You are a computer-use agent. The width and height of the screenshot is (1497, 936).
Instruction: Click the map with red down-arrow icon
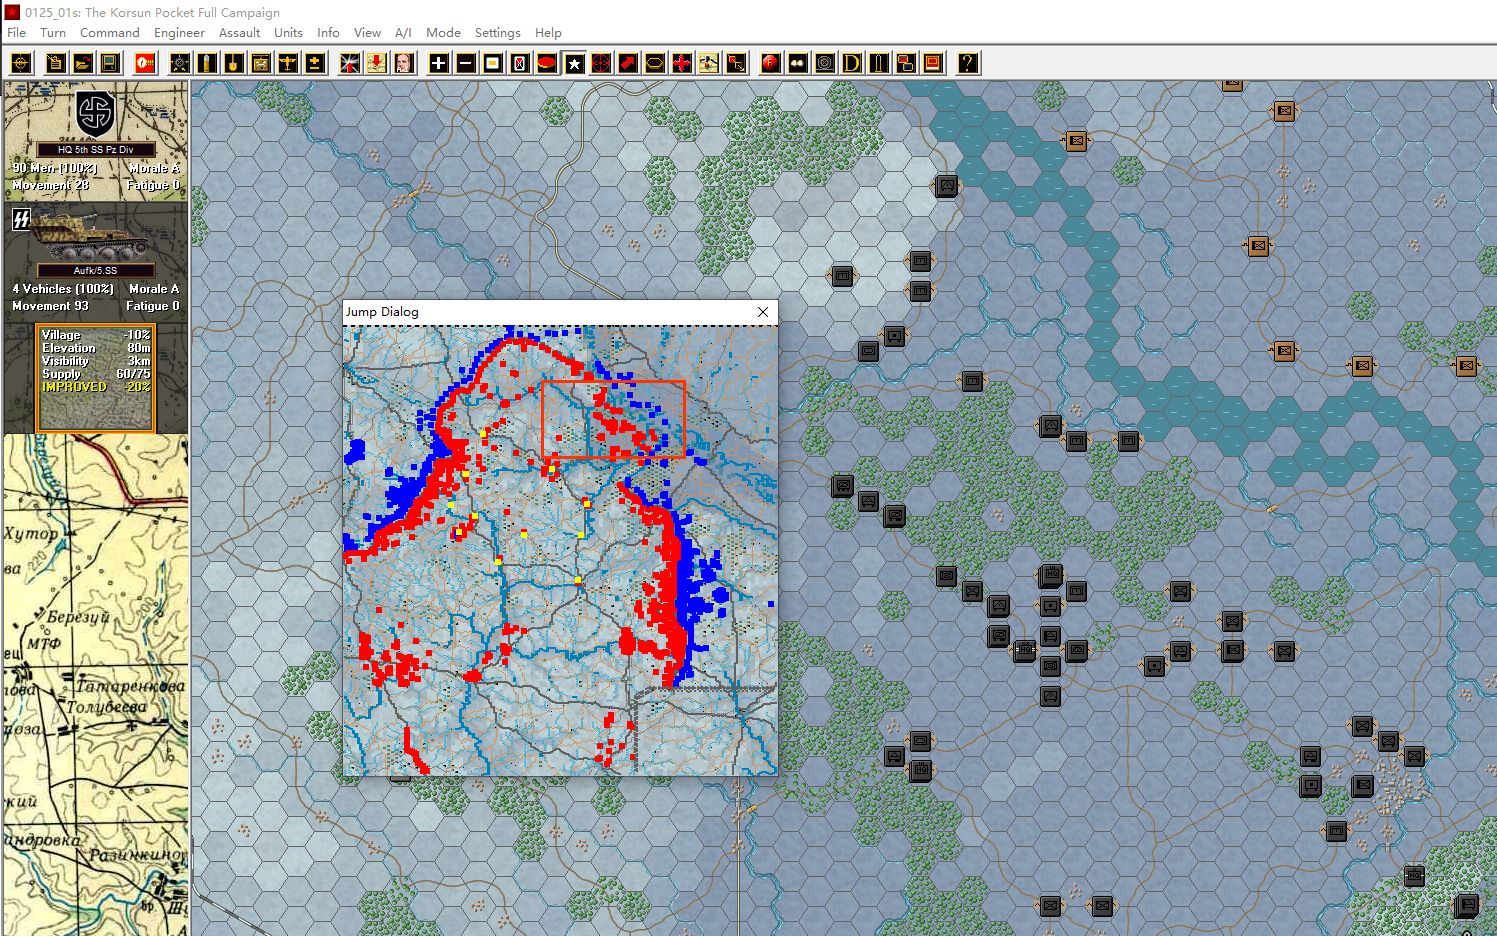coord(376,63)
